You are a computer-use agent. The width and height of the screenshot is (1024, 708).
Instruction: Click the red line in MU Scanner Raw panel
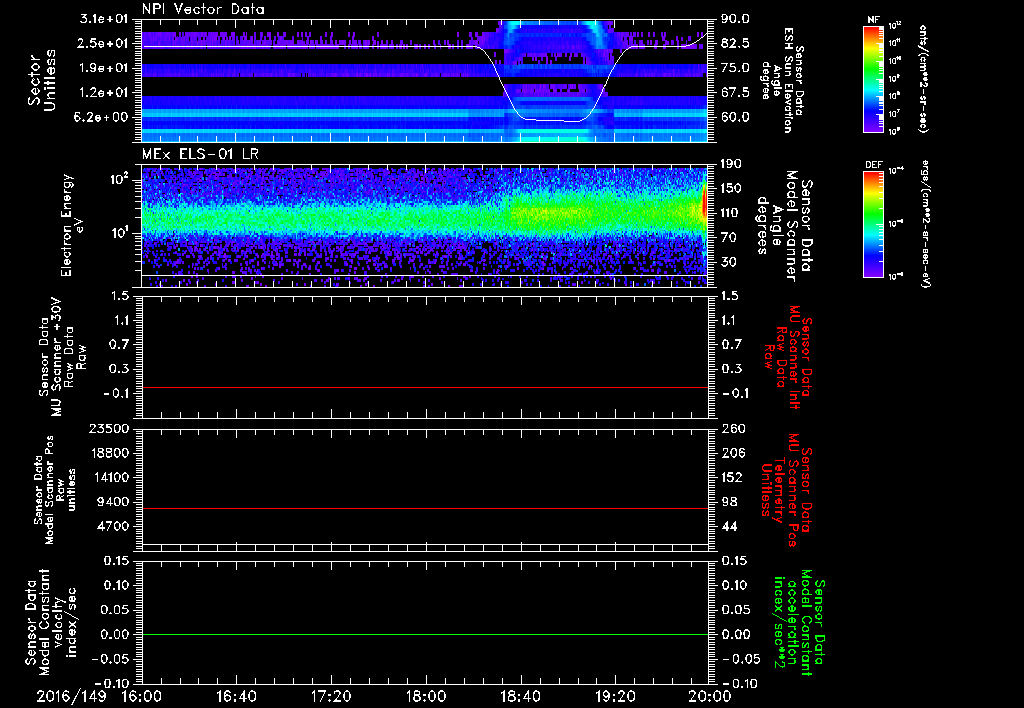pos(425,387)
